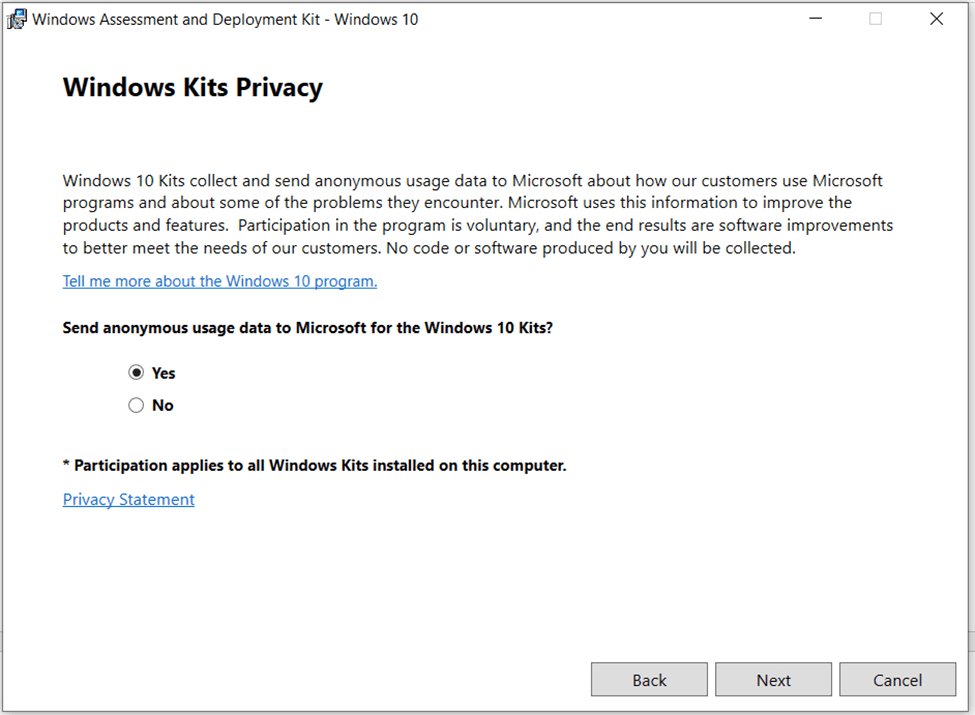
Task: Click the "No" option label text
Action: (163, 405)
